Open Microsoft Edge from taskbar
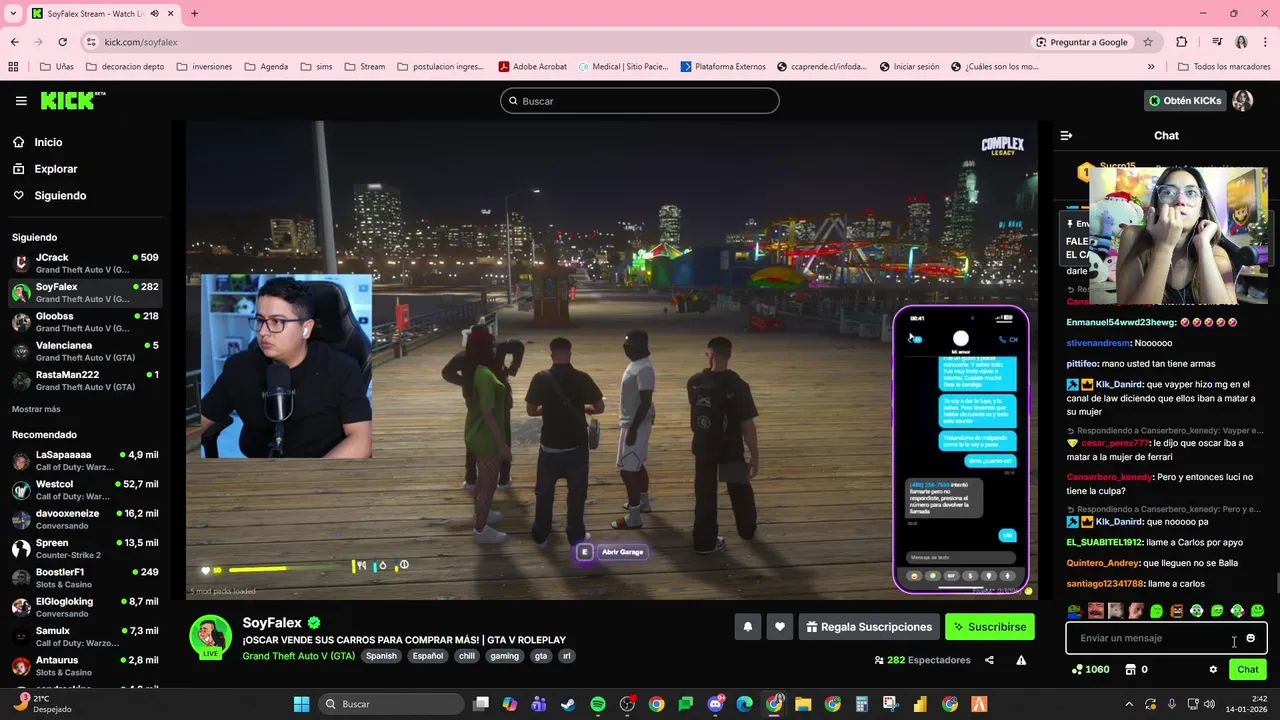 [x=744, y=704]
